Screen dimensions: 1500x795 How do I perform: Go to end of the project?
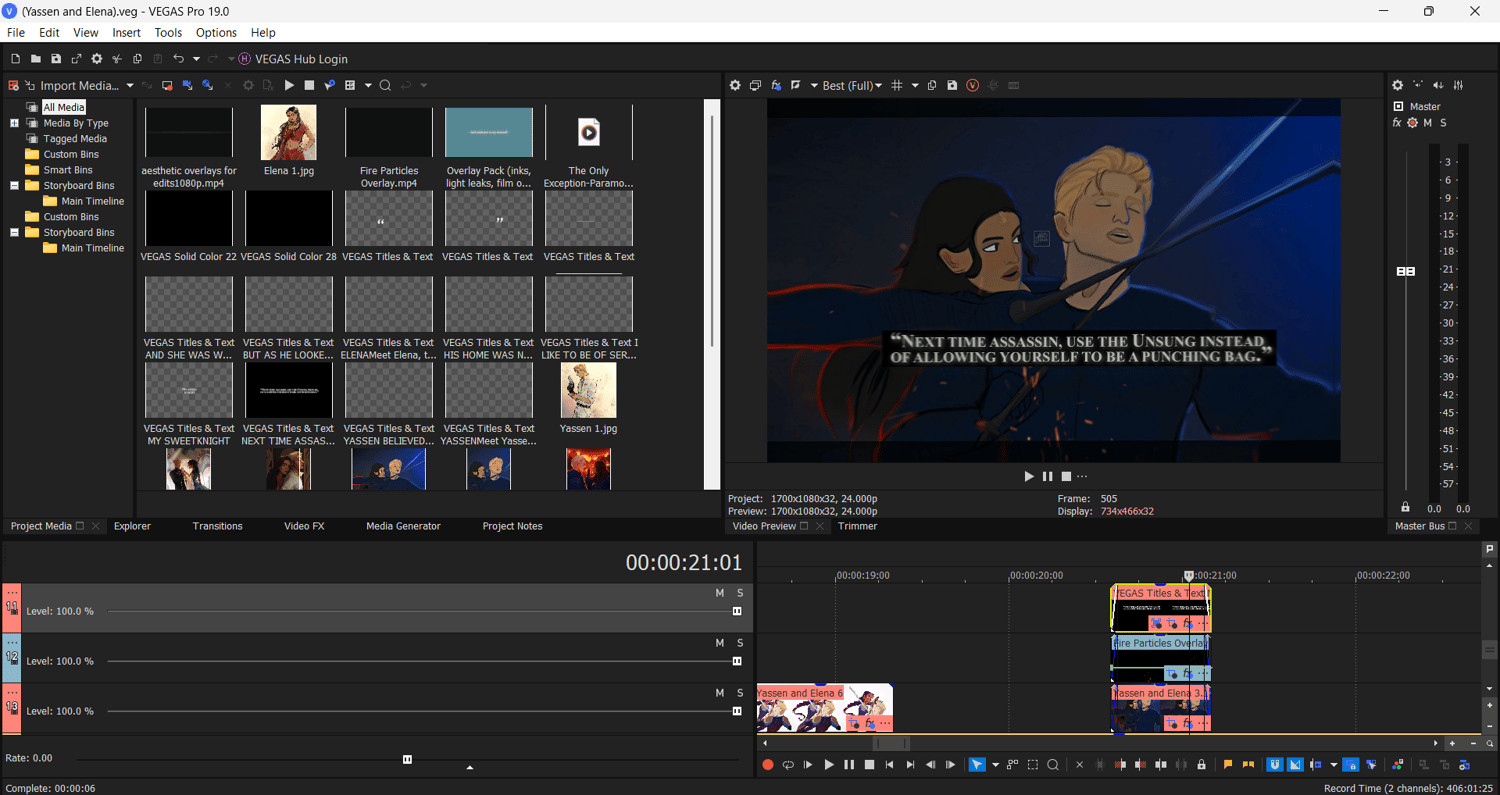click(910, 765)
